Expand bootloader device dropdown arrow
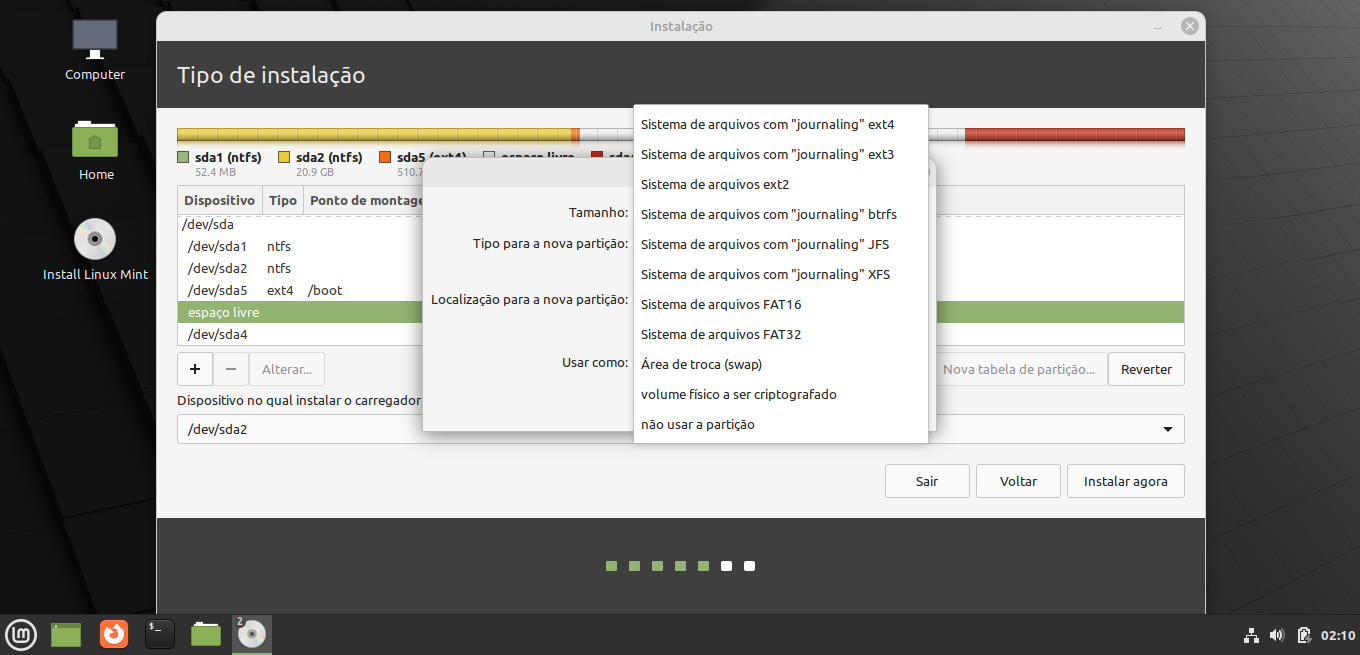 pos(1167,429)
